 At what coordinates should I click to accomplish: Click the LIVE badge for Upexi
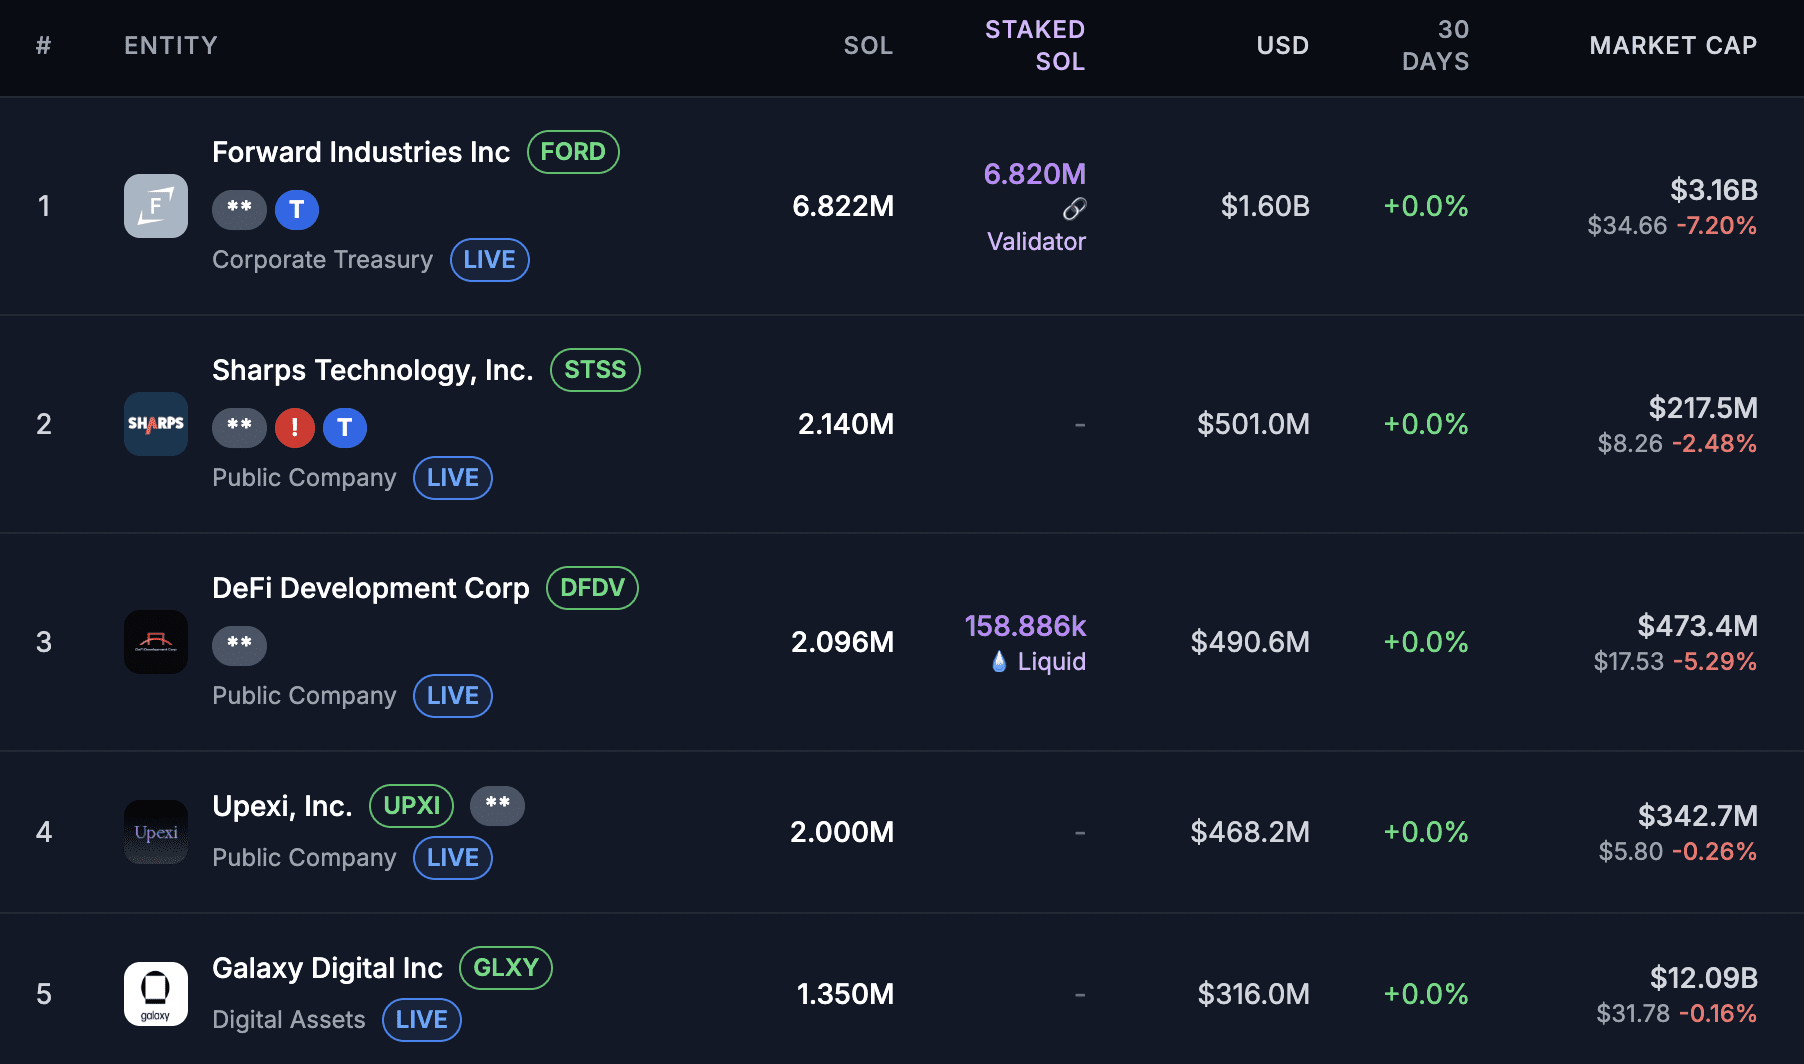point(453,858)
